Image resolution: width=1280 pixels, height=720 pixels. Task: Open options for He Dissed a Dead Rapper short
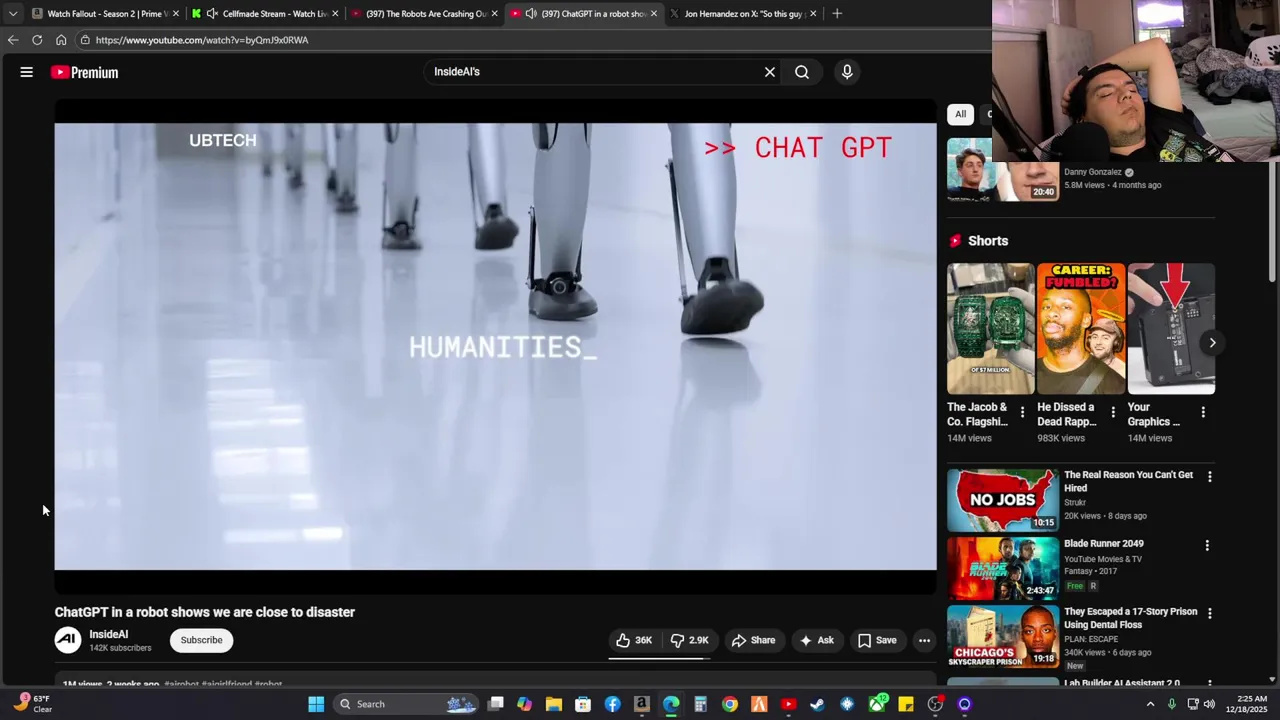tap(1113, 412)
